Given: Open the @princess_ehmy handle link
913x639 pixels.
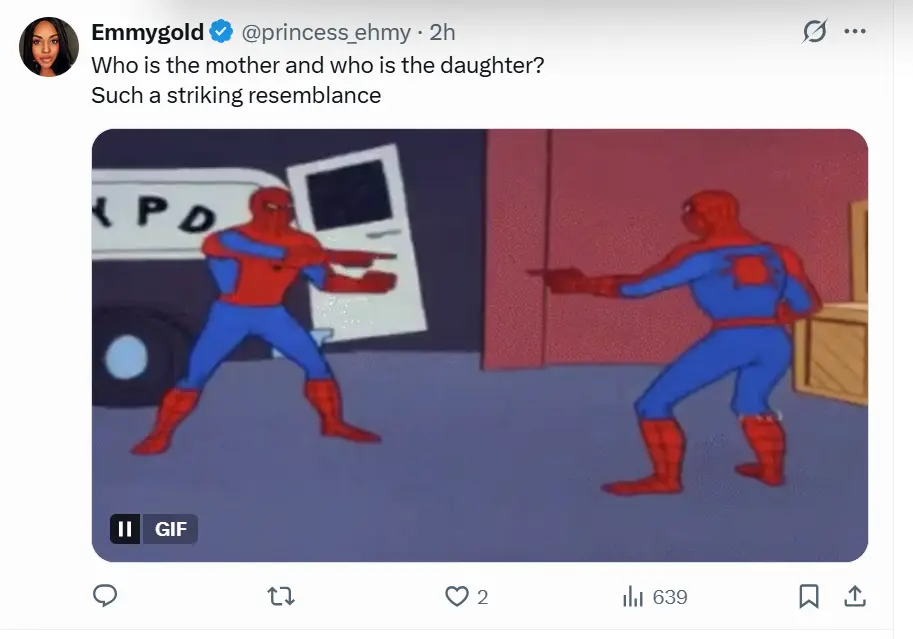Looking at the screenshot, I should point(326,33).
